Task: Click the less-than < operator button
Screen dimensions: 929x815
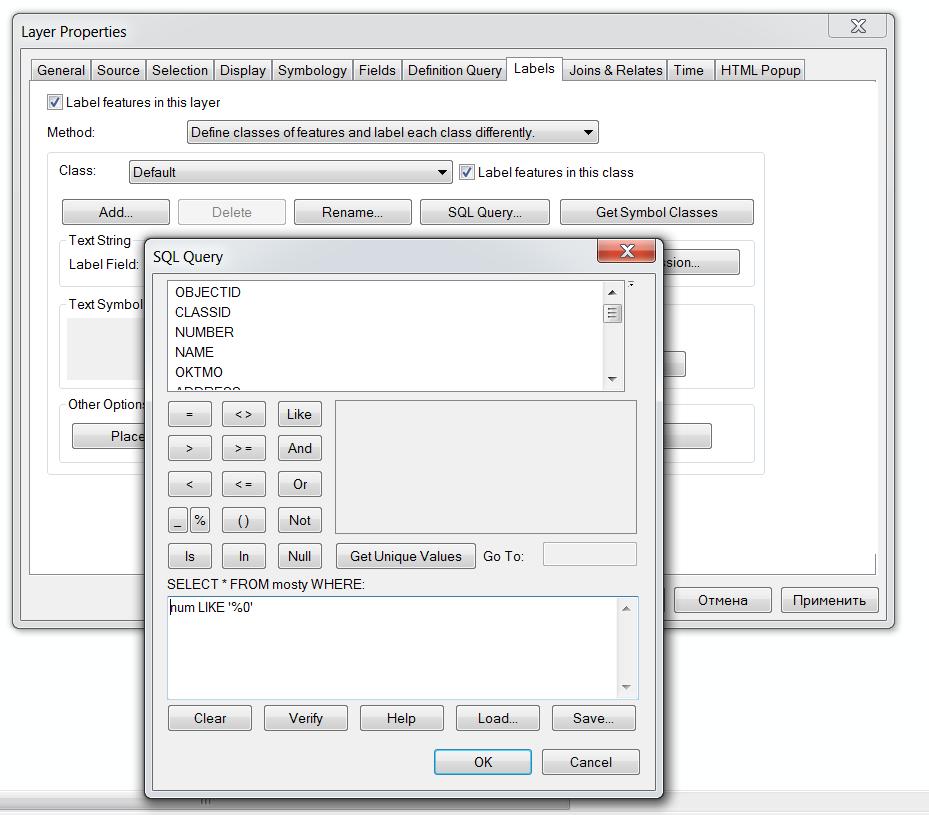Action: (x=190, y=484)
